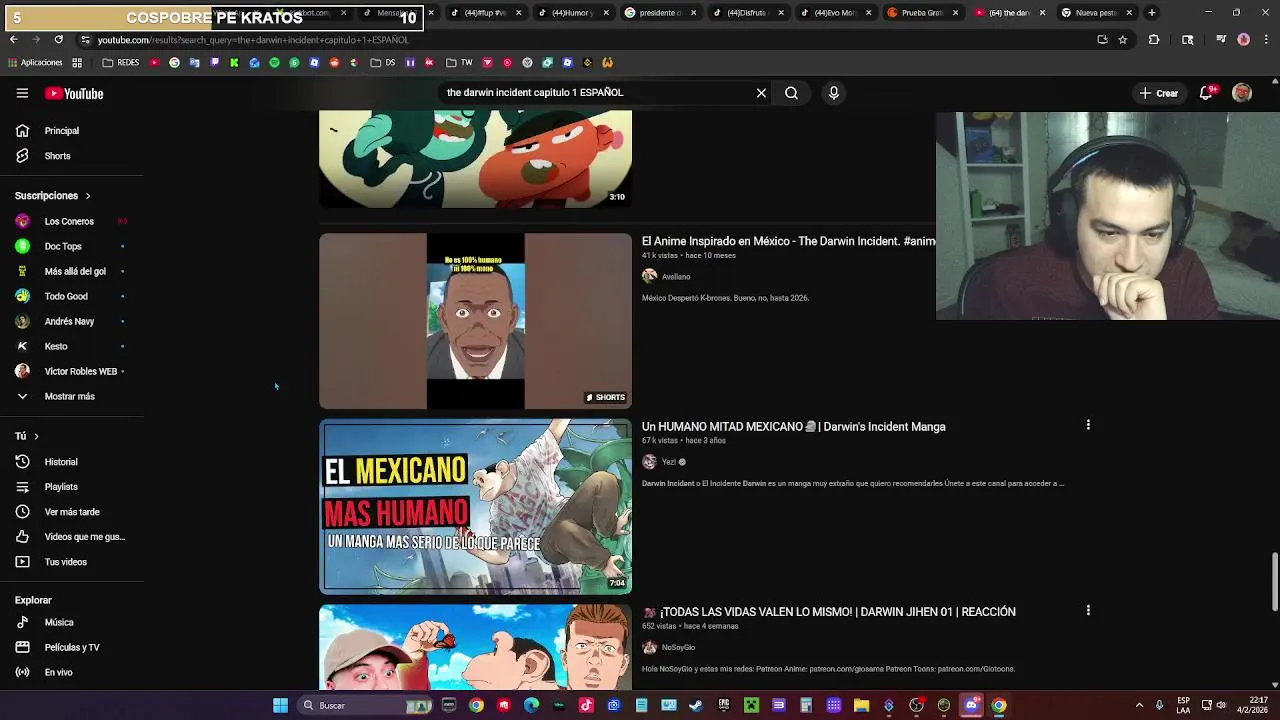This screenshot has height=720, width=1280.
Task: Start voice search with the microphone icon
Action: [x=833, y=93]
